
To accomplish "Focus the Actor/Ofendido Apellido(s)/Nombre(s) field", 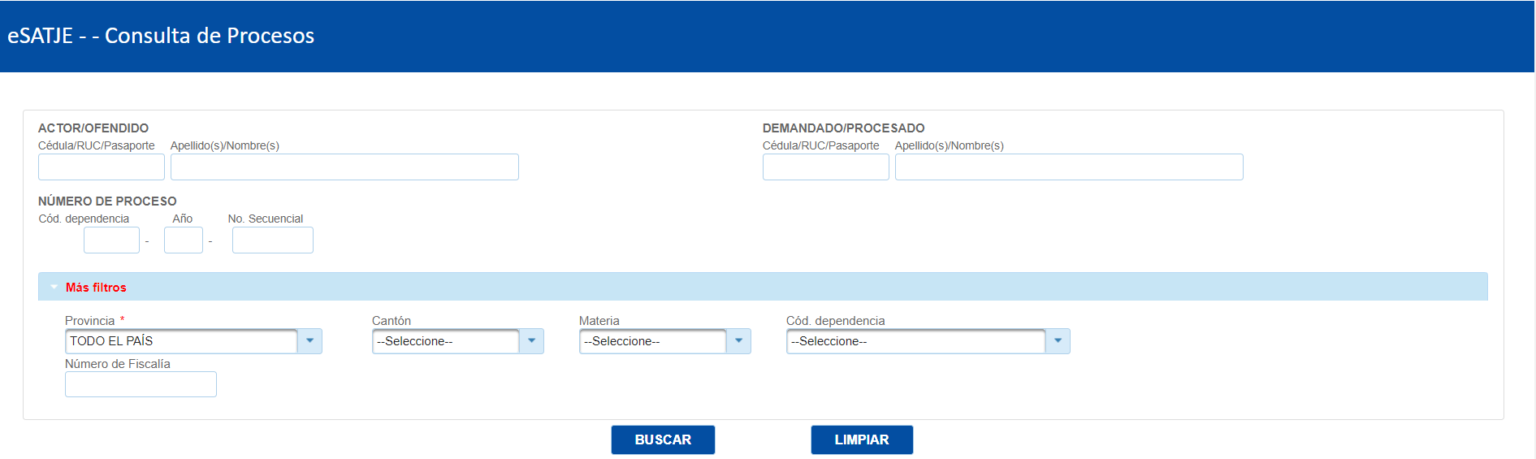I will click(345, 167).
